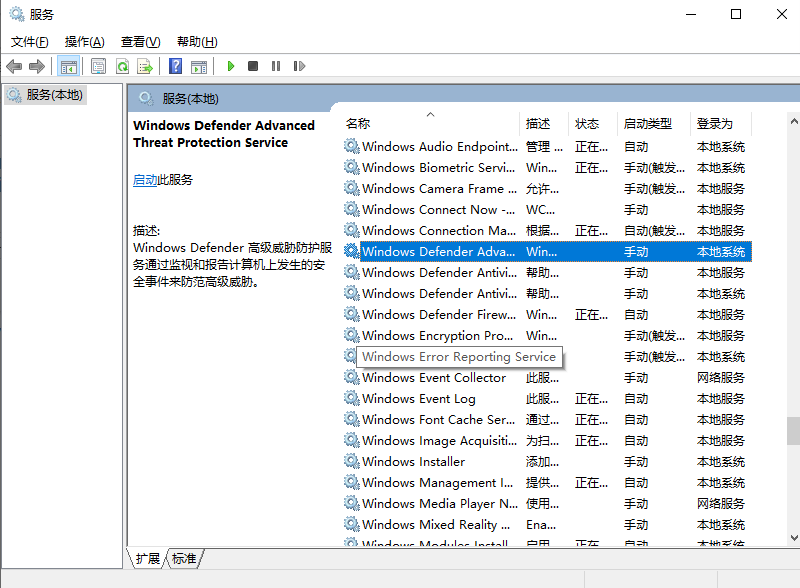Click the Back arrow toolbar icon
This screenshot has width=800, height=588.
coord(14,66)
